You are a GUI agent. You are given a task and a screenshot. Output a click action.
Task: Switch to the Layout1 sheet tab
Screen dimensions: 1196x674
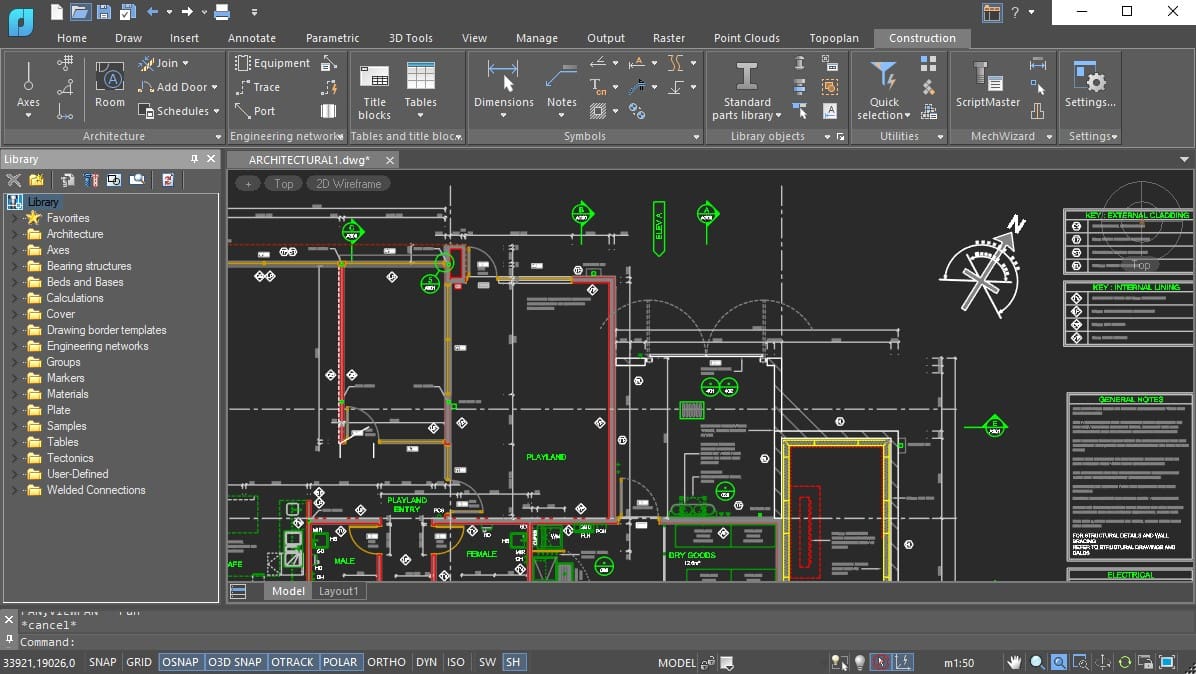pyautogui.click(x=338, y=591)
